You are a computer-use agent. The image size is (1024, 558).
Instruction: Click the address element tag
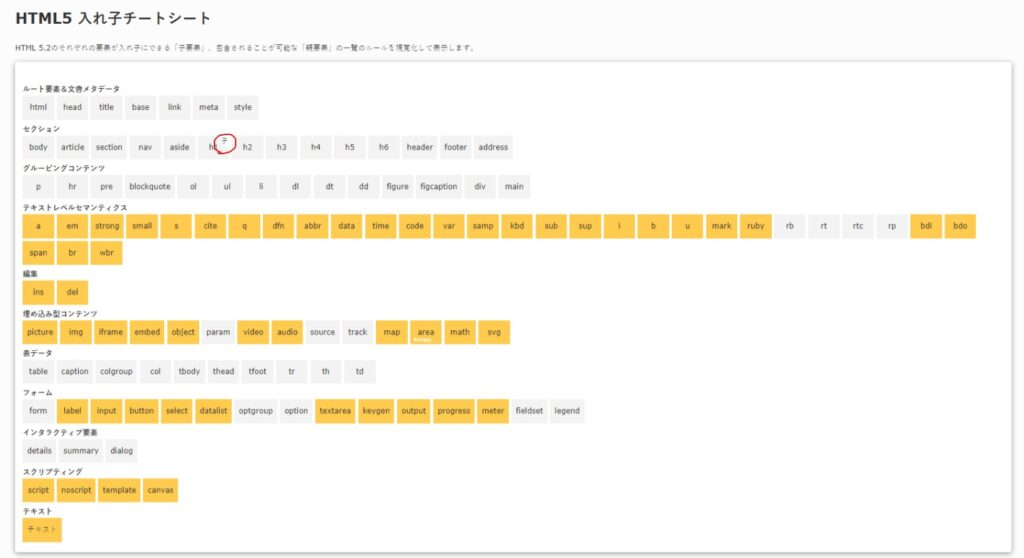[x=493, y=147]
